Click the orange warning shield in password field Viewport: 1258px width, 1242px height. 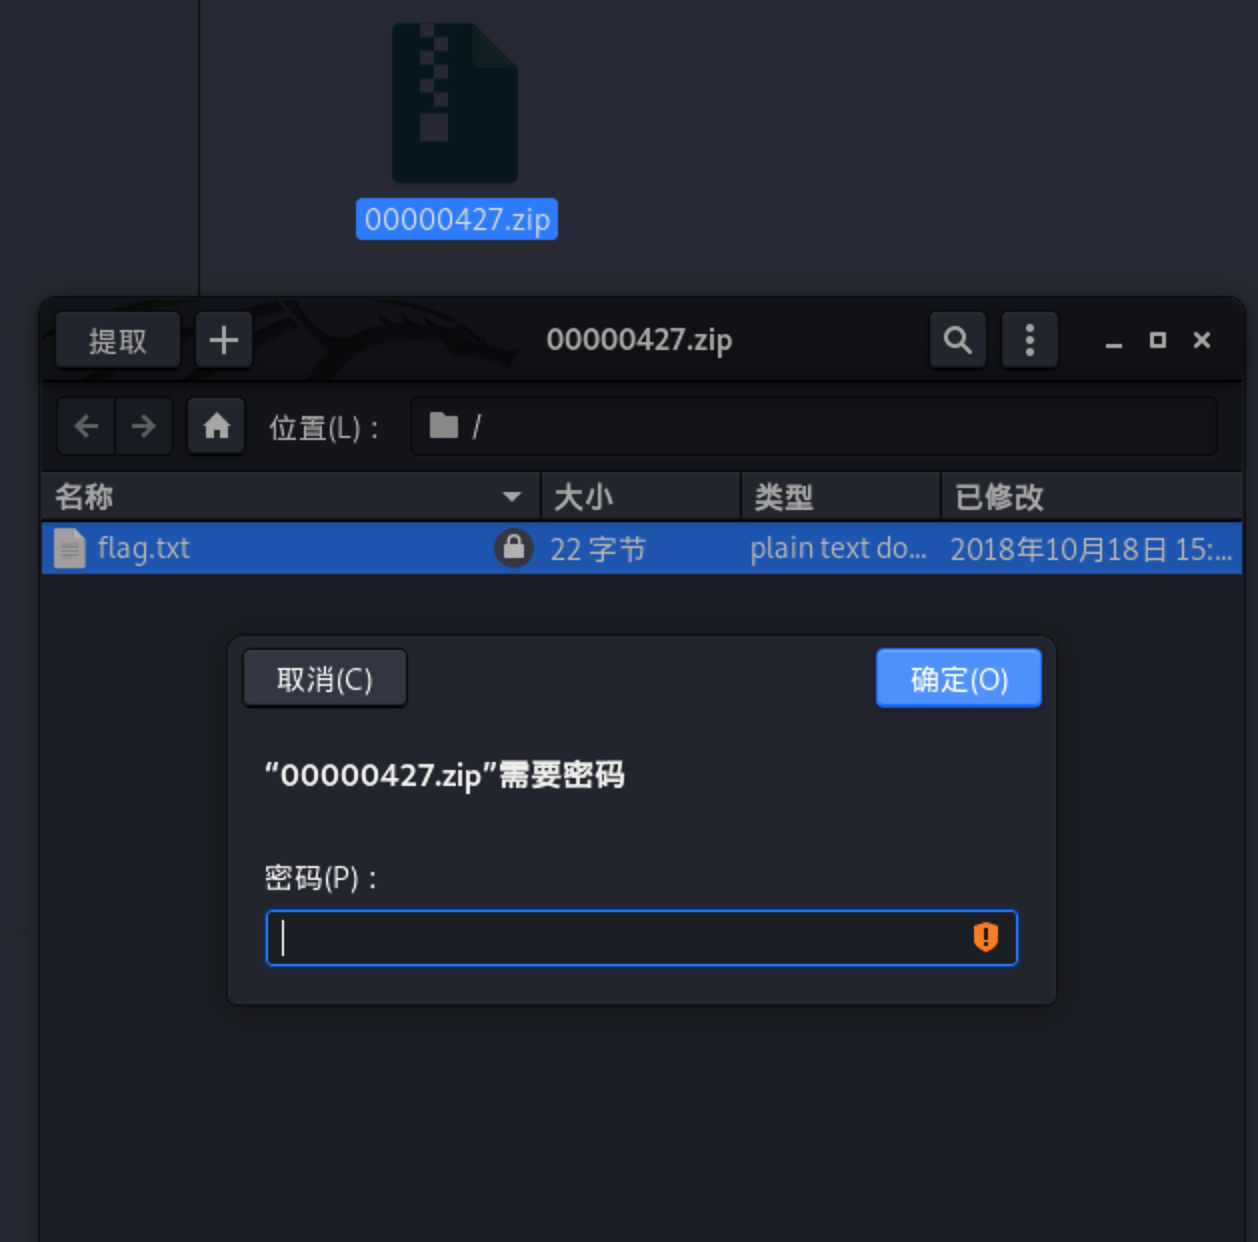tap(985, 938)
